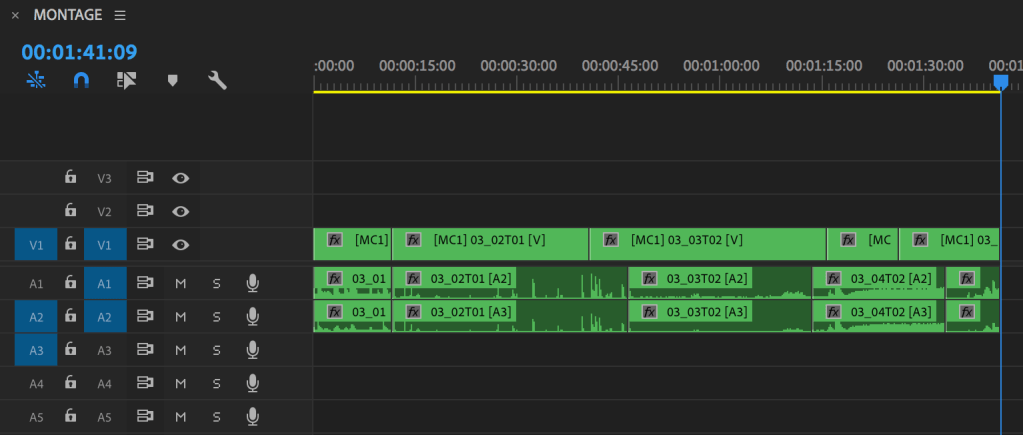
Task: Toggle V3 track visibility eye
Action: [180, 178]
